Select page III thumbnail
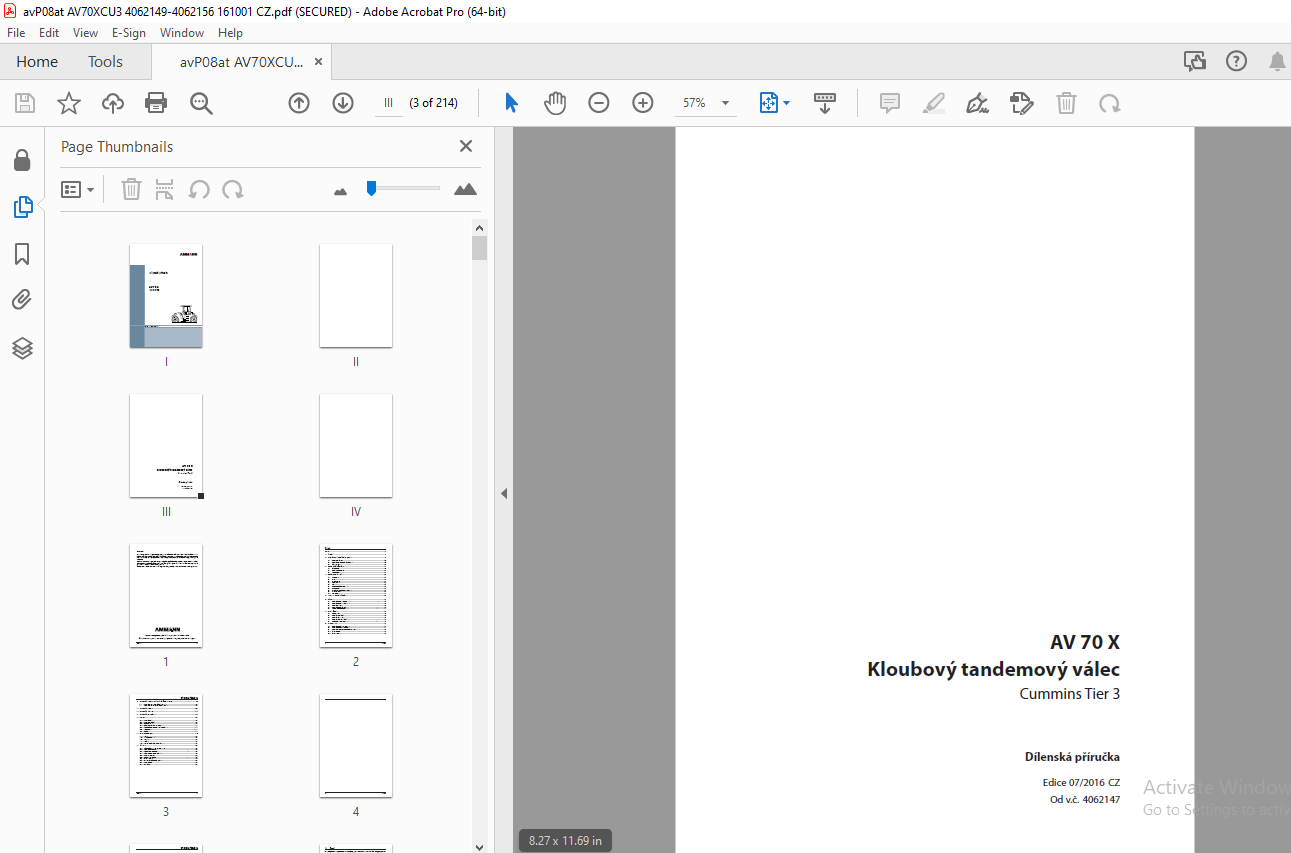The width and height of the screenshot is (1291, 853). tap(166, 446)
